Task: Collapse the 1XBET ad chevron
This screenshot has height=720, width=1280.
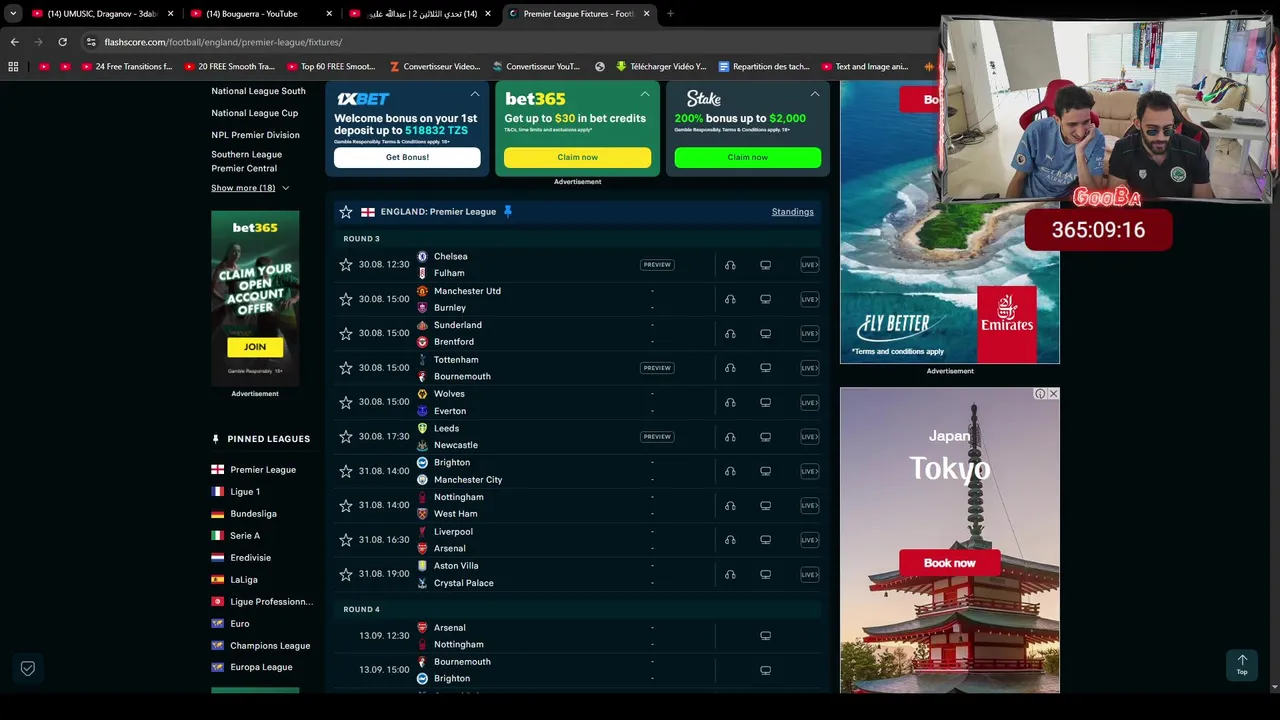Action: (x=475, y=94)
